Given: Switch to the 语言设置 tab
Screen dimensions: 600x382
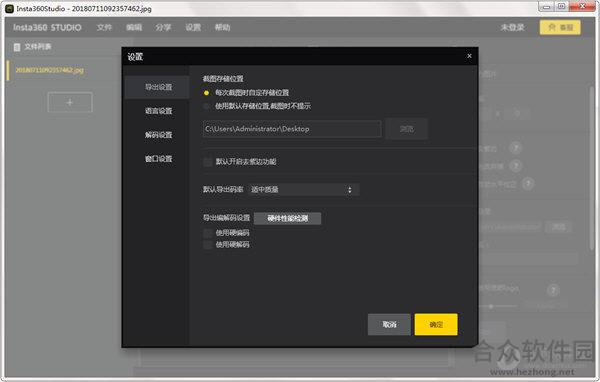Looking at the screenshot, I should pyautogui.click(x=157, y=111).
